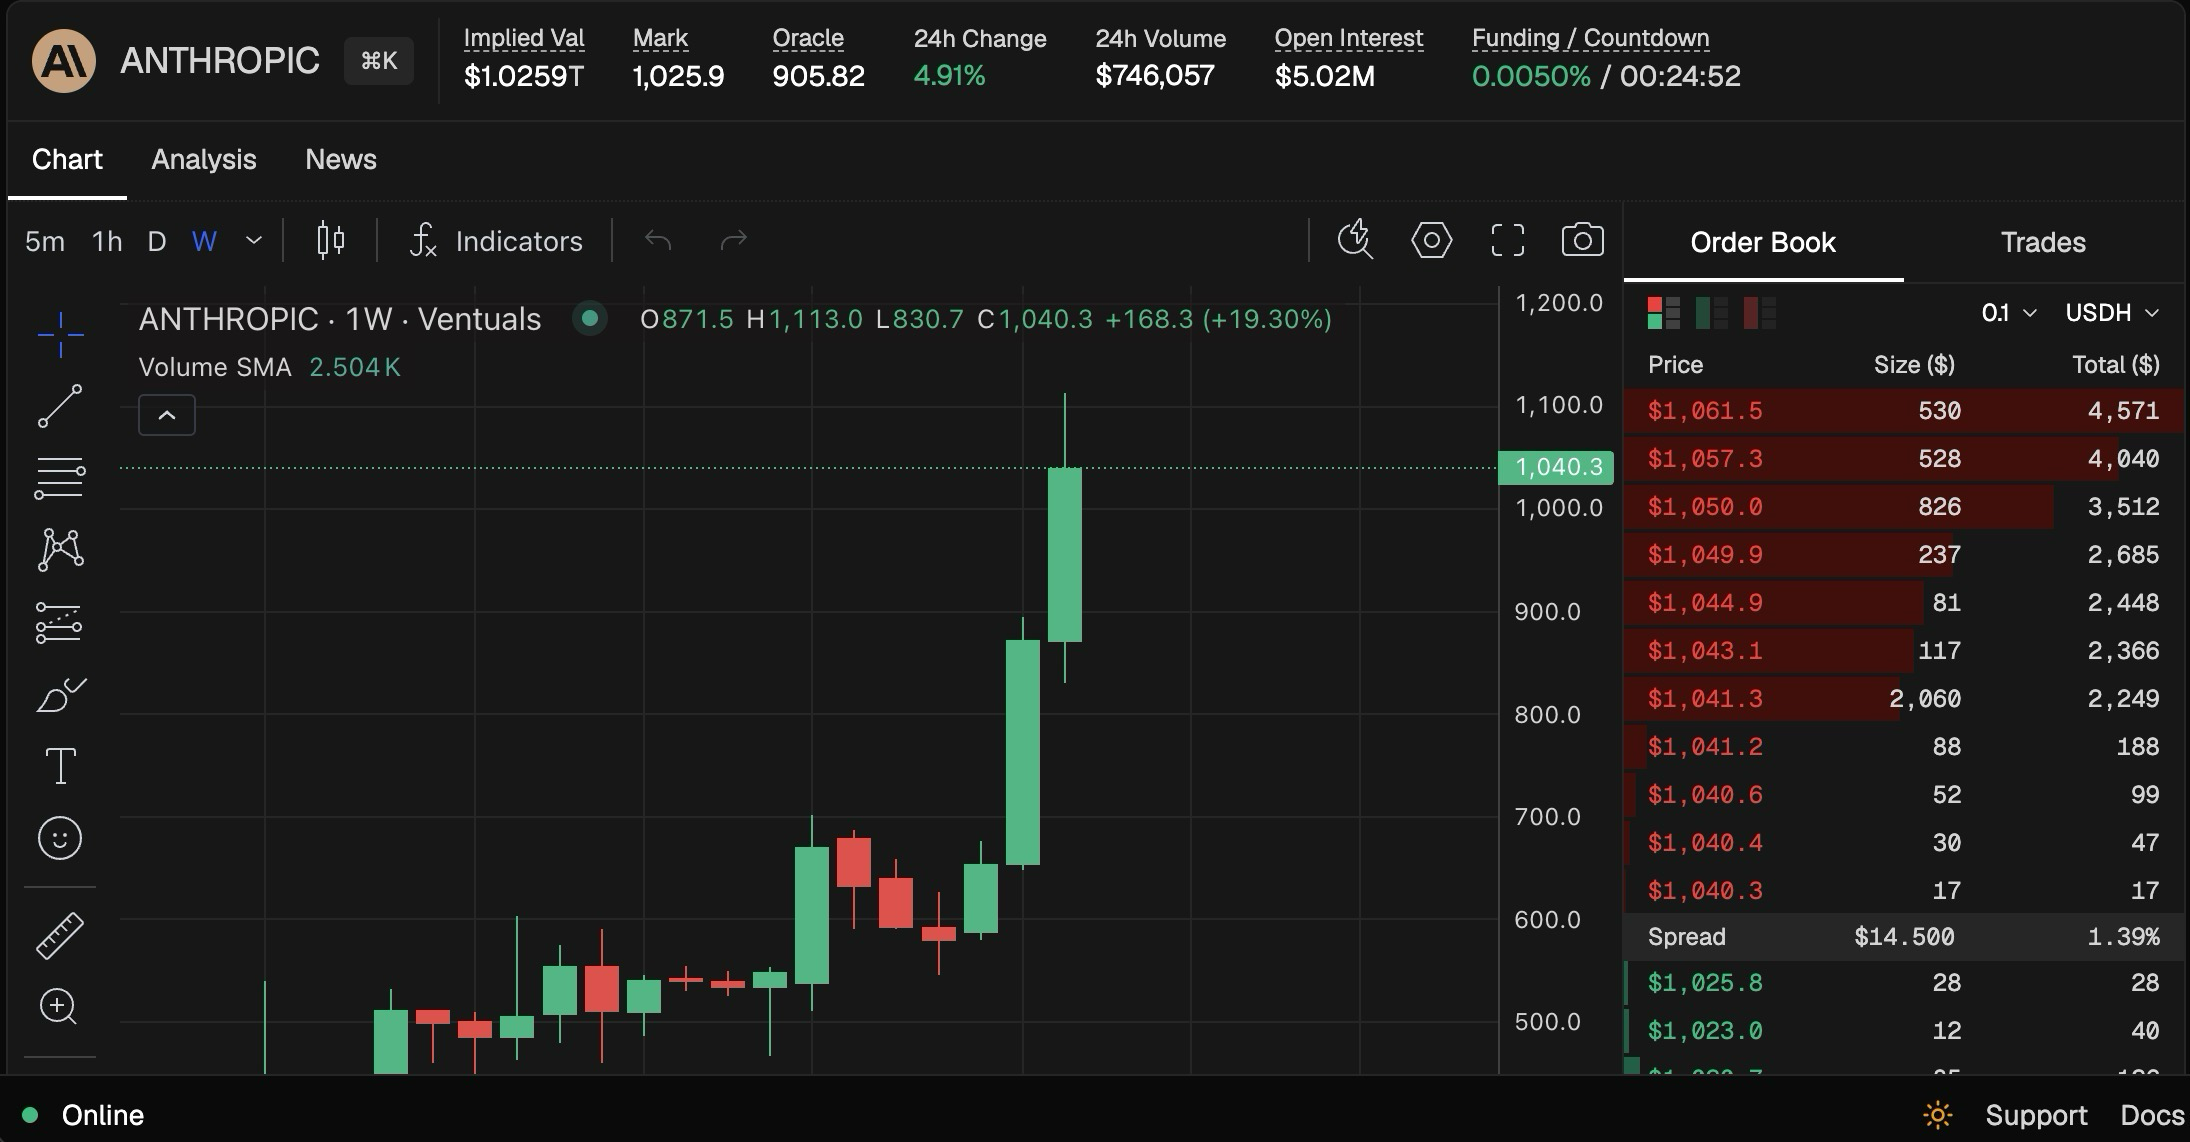Select the 5m timeframe

click(45, 241)
